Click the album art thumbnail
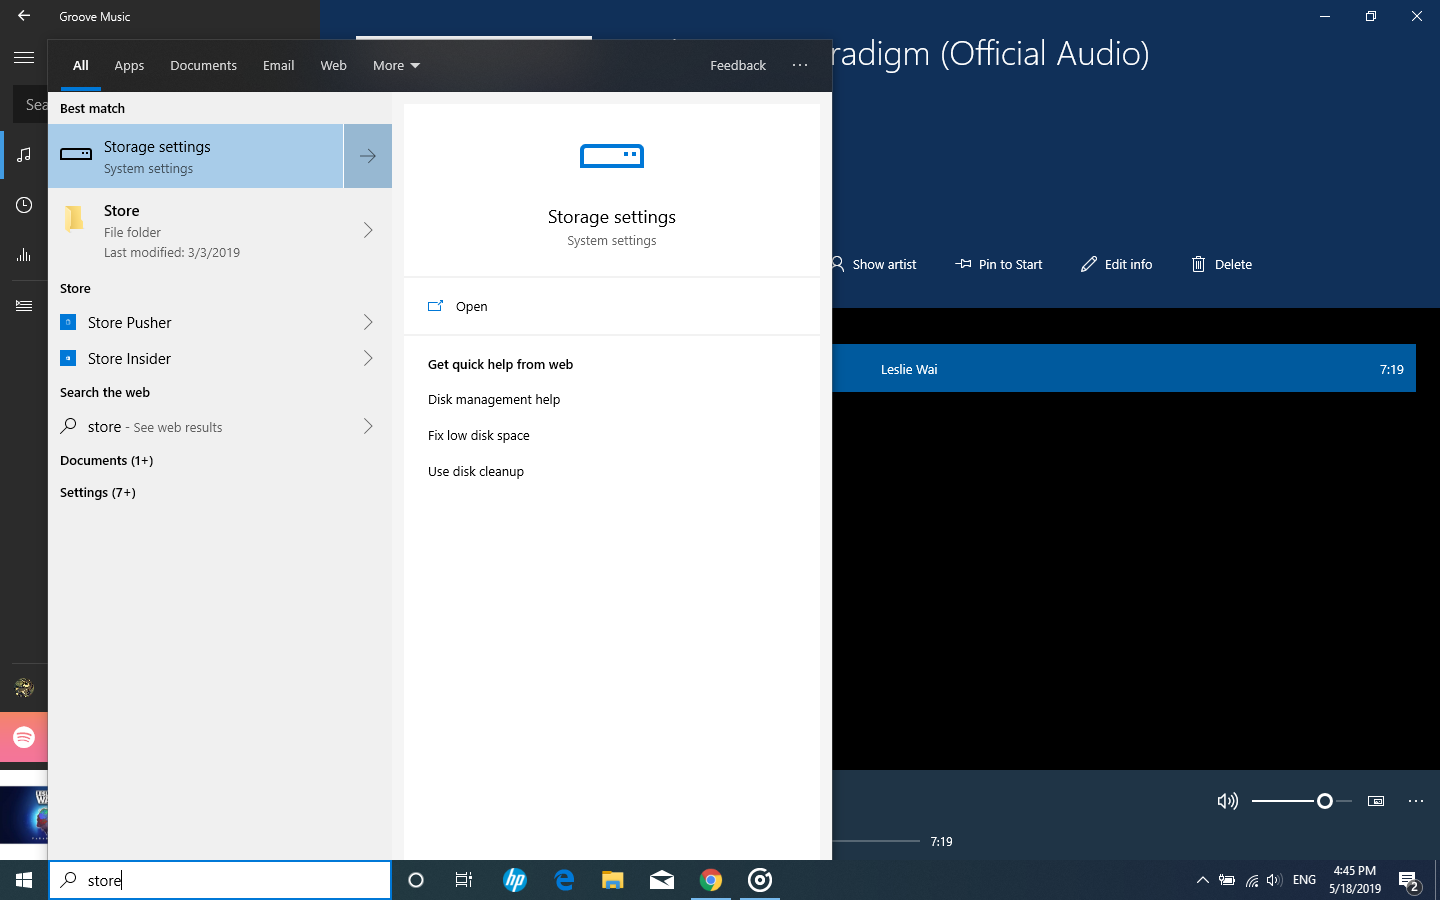Viewport: 1440px width, 900px height. click(24, 815)
